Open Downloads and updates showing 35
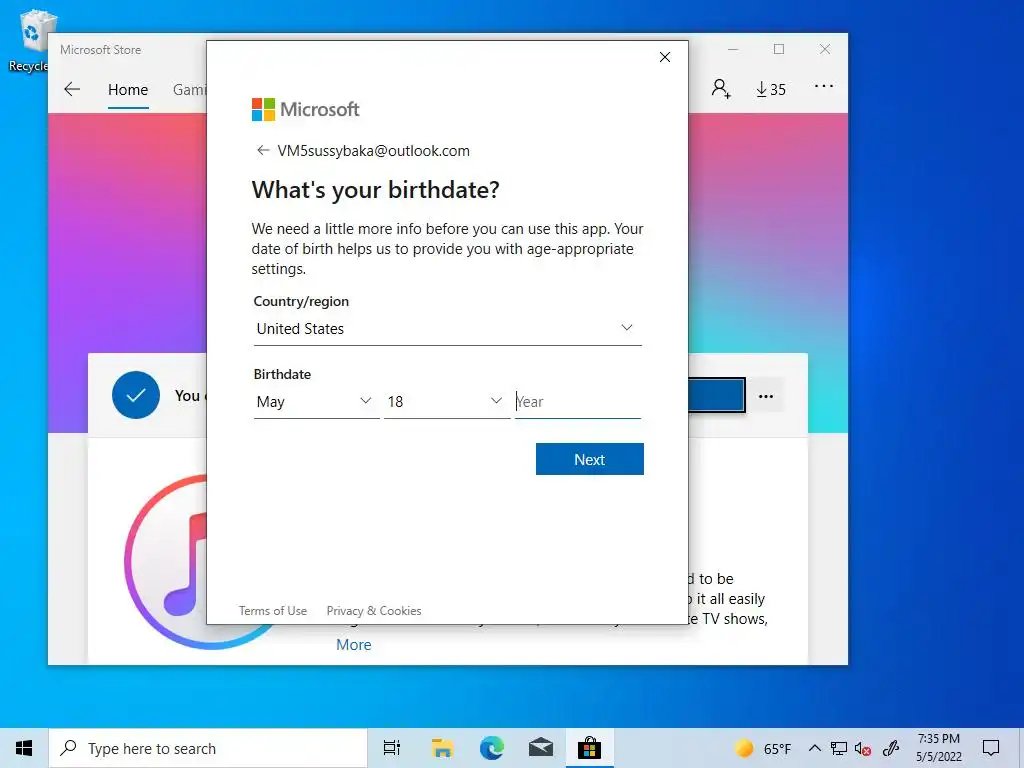1024x768 pixels. tap(771, 89)
